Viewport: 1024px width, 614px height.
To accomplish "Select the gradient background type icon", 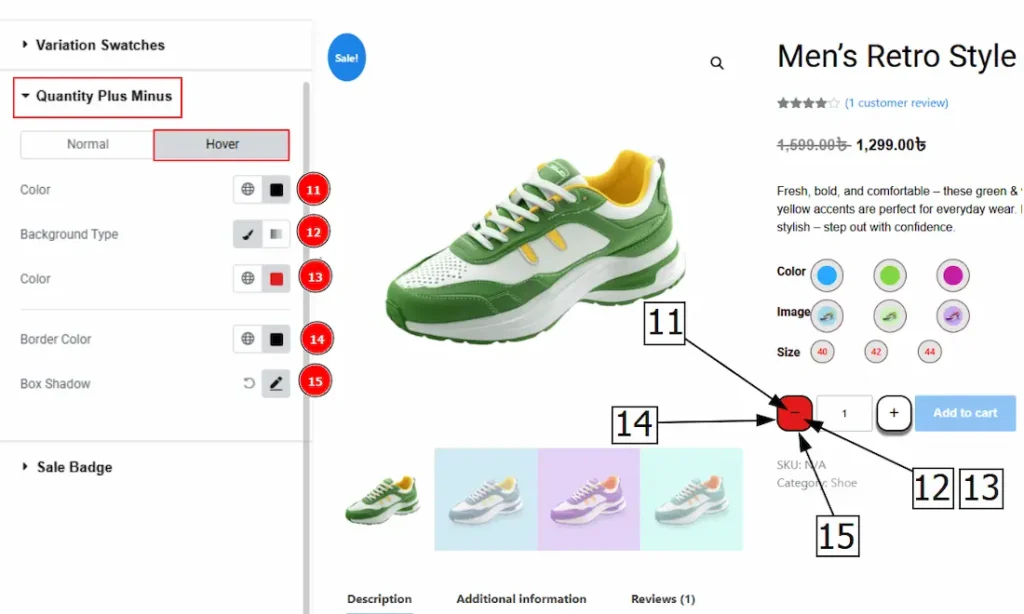I will coord(276,234).
